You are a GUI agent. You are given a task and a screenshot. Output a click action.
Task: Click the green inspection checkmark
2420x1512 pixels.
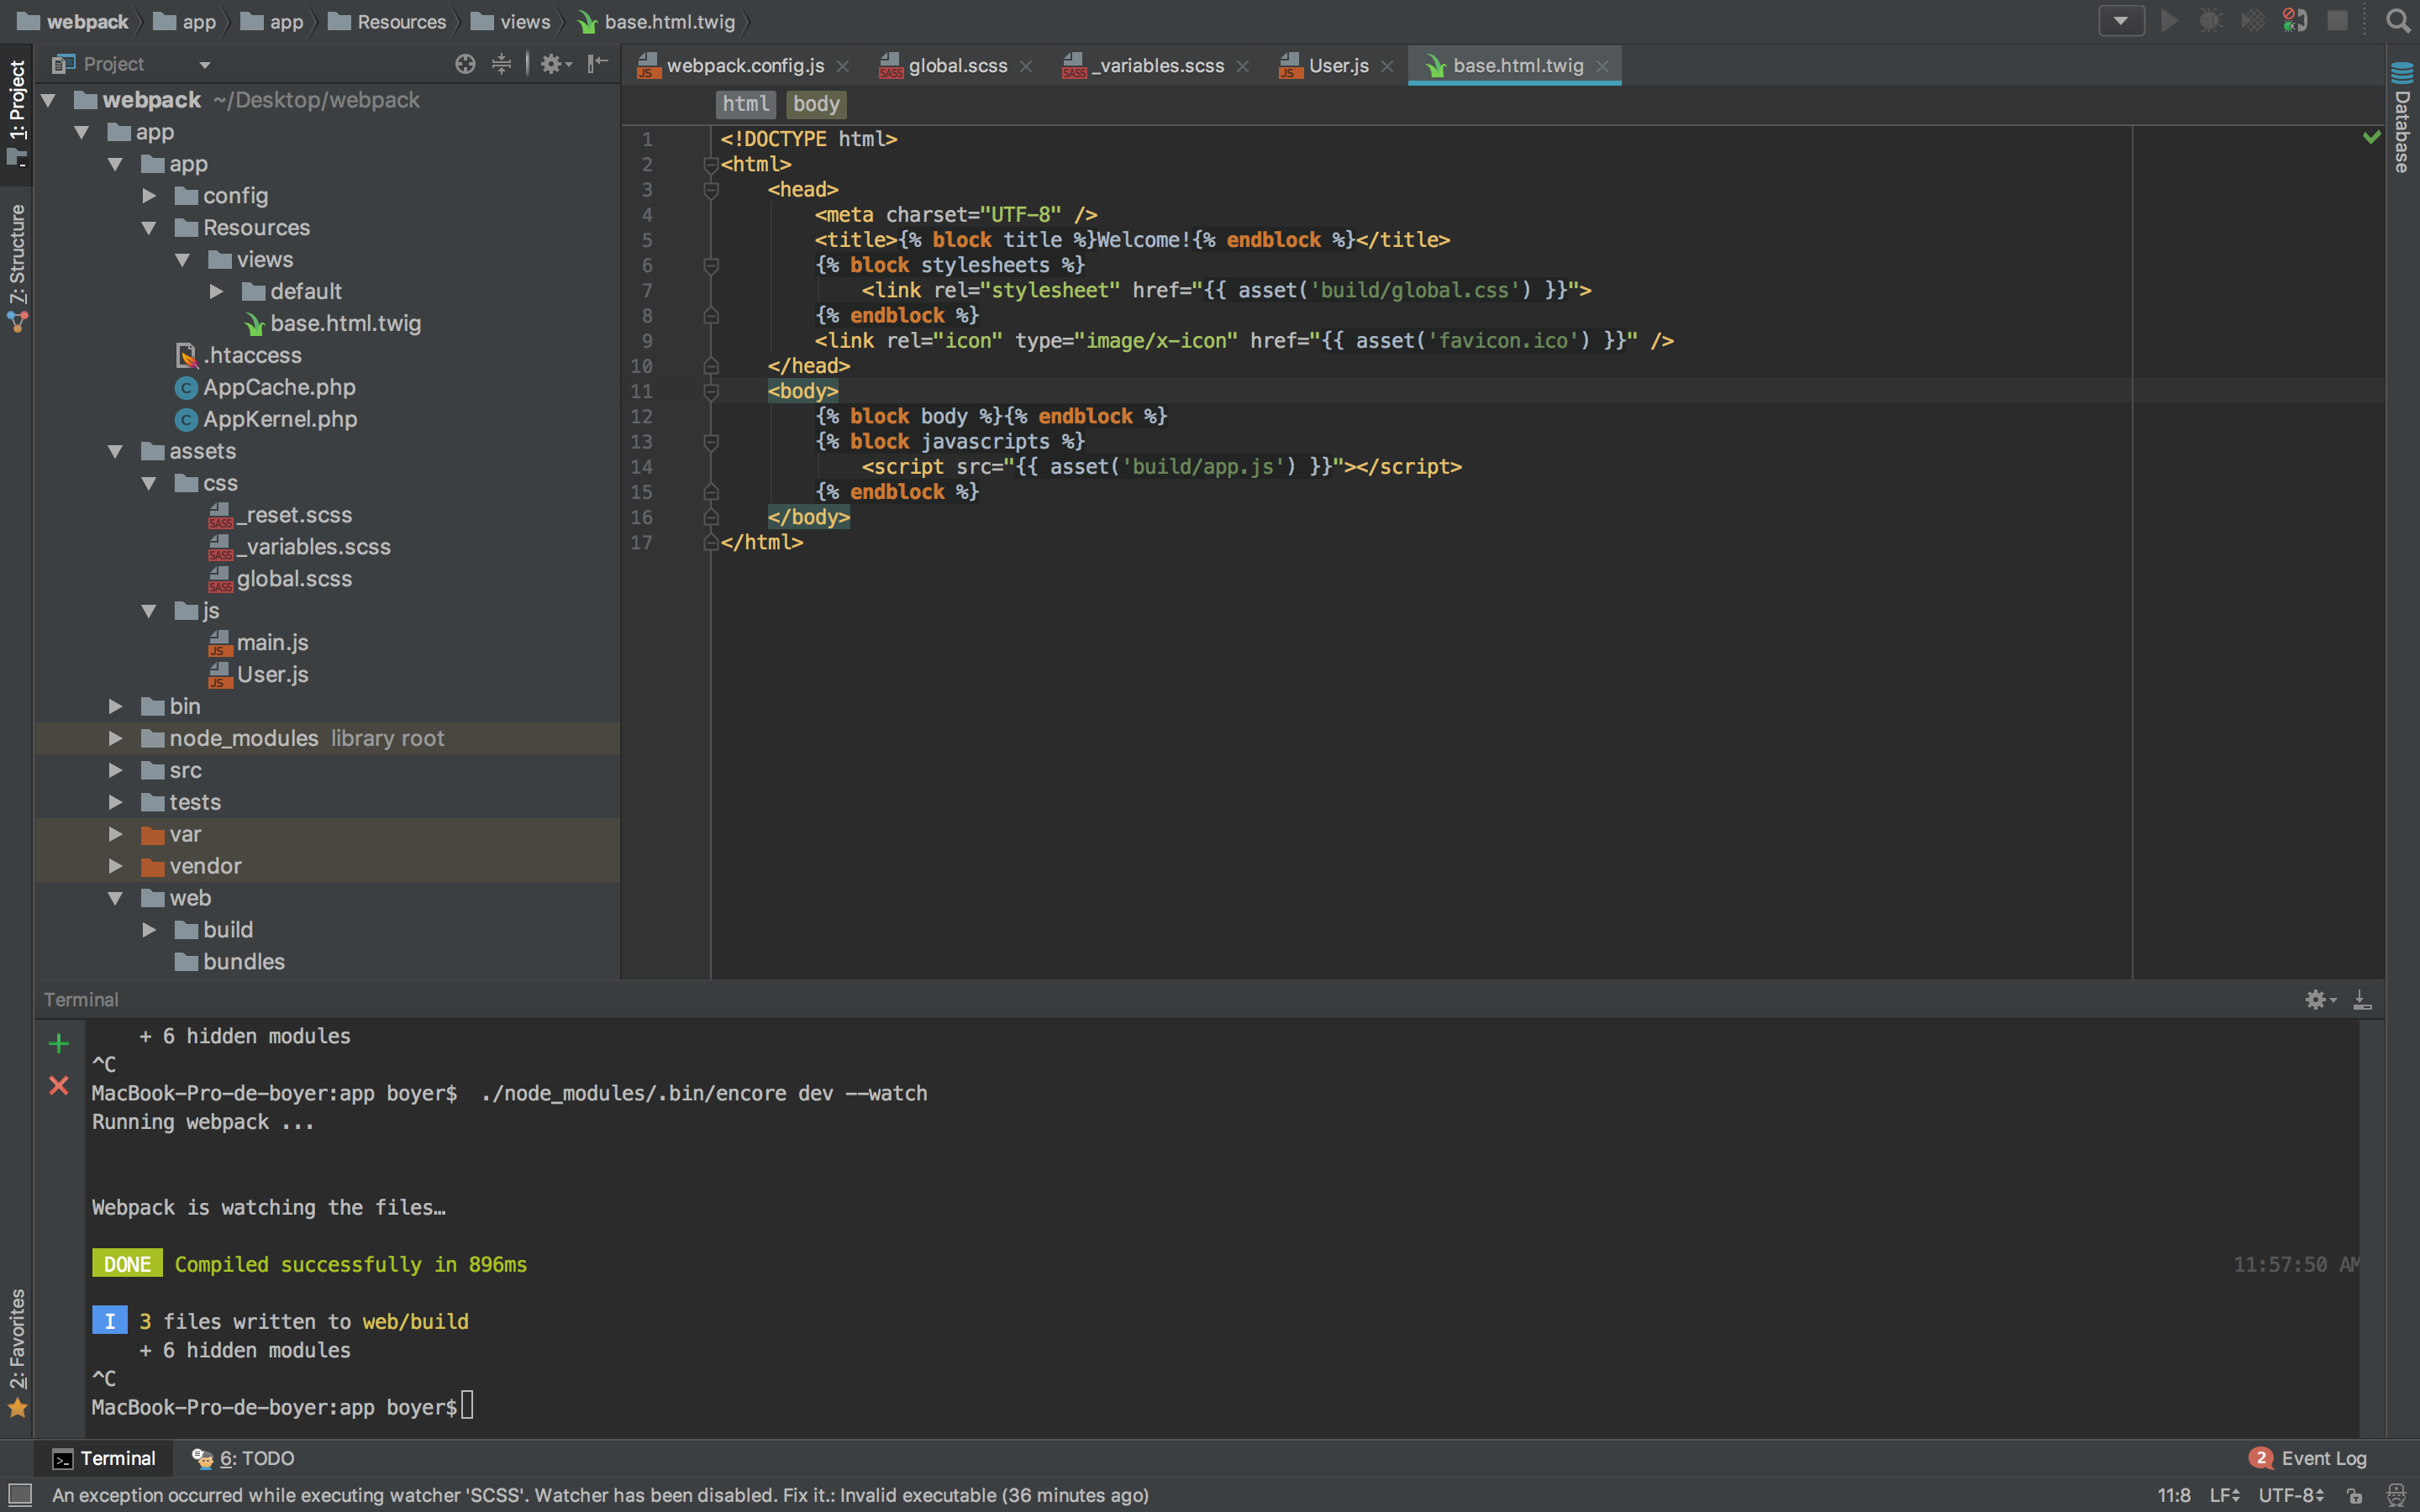tap(2371, 137)
